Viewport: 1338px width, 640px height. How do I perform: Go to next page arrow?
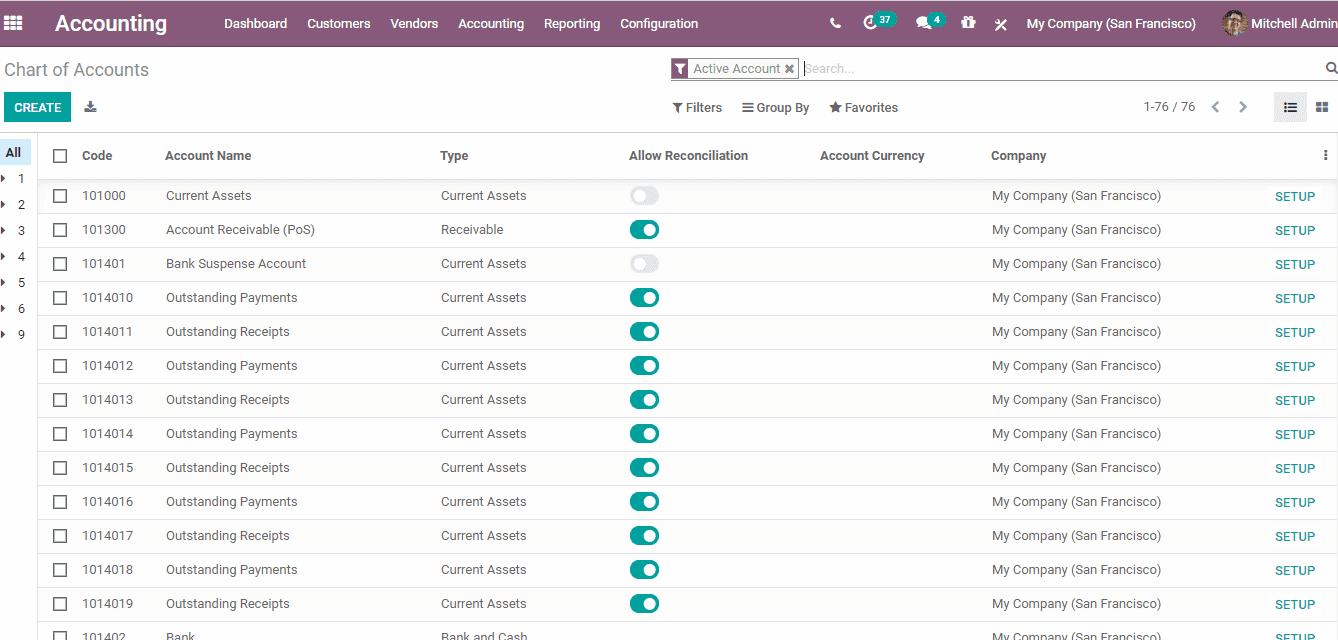[1243, 107]
